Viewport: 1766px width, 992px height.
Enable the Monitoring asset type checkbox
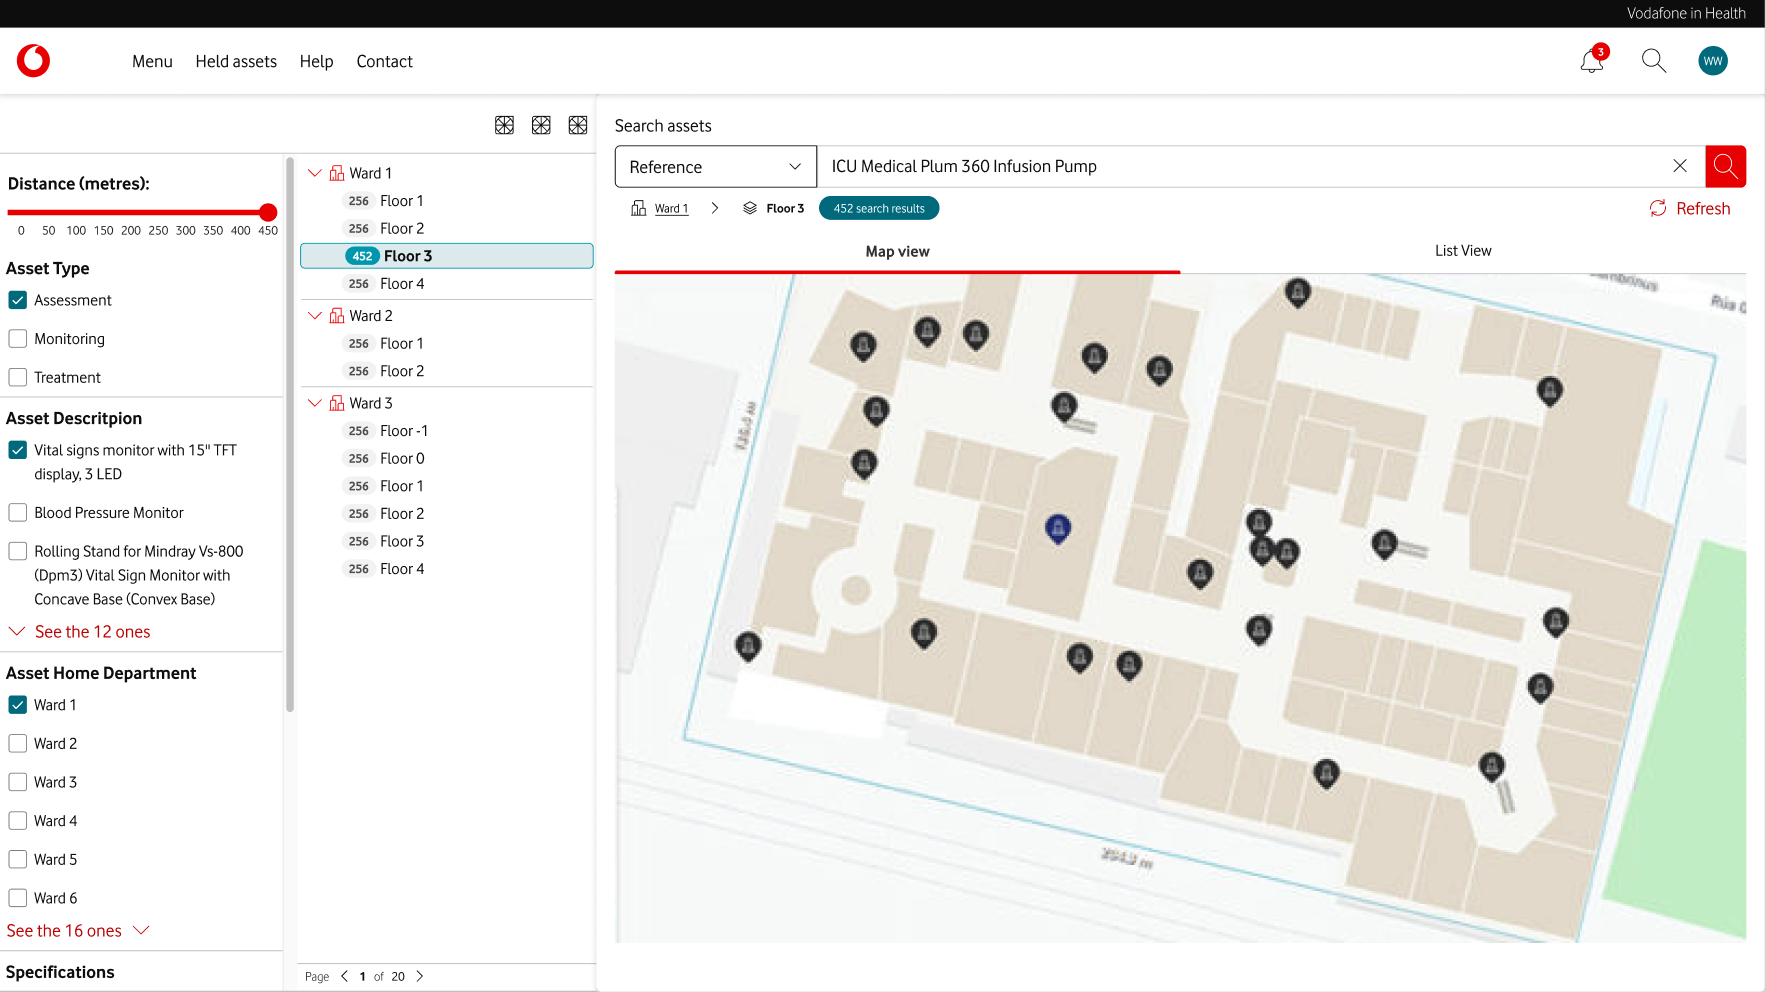pos(18,339)
